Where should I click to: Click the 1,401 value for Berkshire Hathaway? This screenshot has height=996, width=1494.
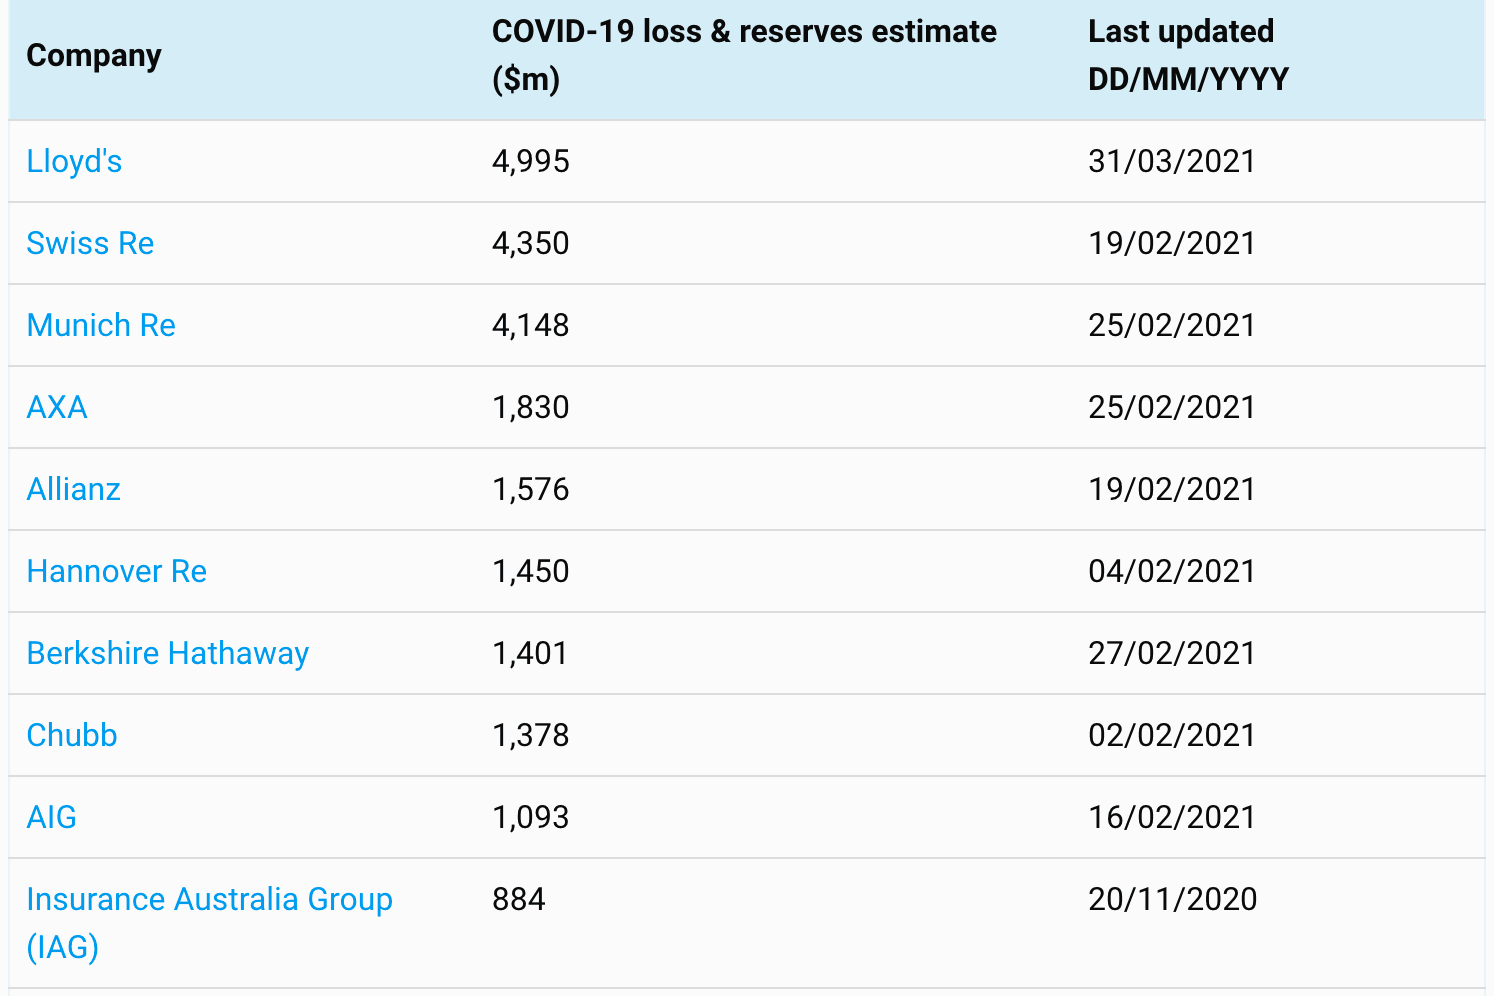click(530, 653)
